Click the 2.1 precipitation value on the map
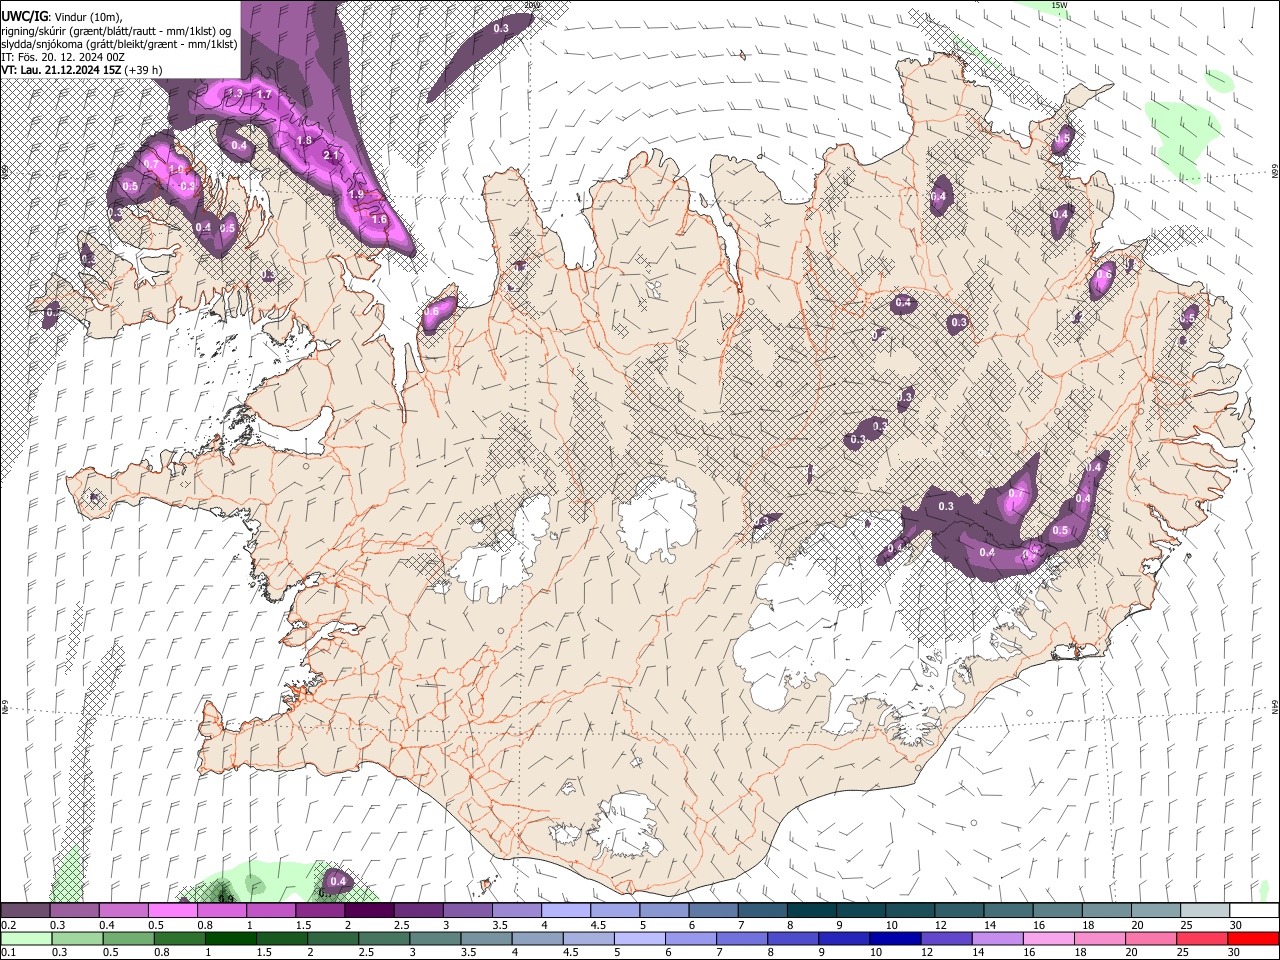 [332, 156]
